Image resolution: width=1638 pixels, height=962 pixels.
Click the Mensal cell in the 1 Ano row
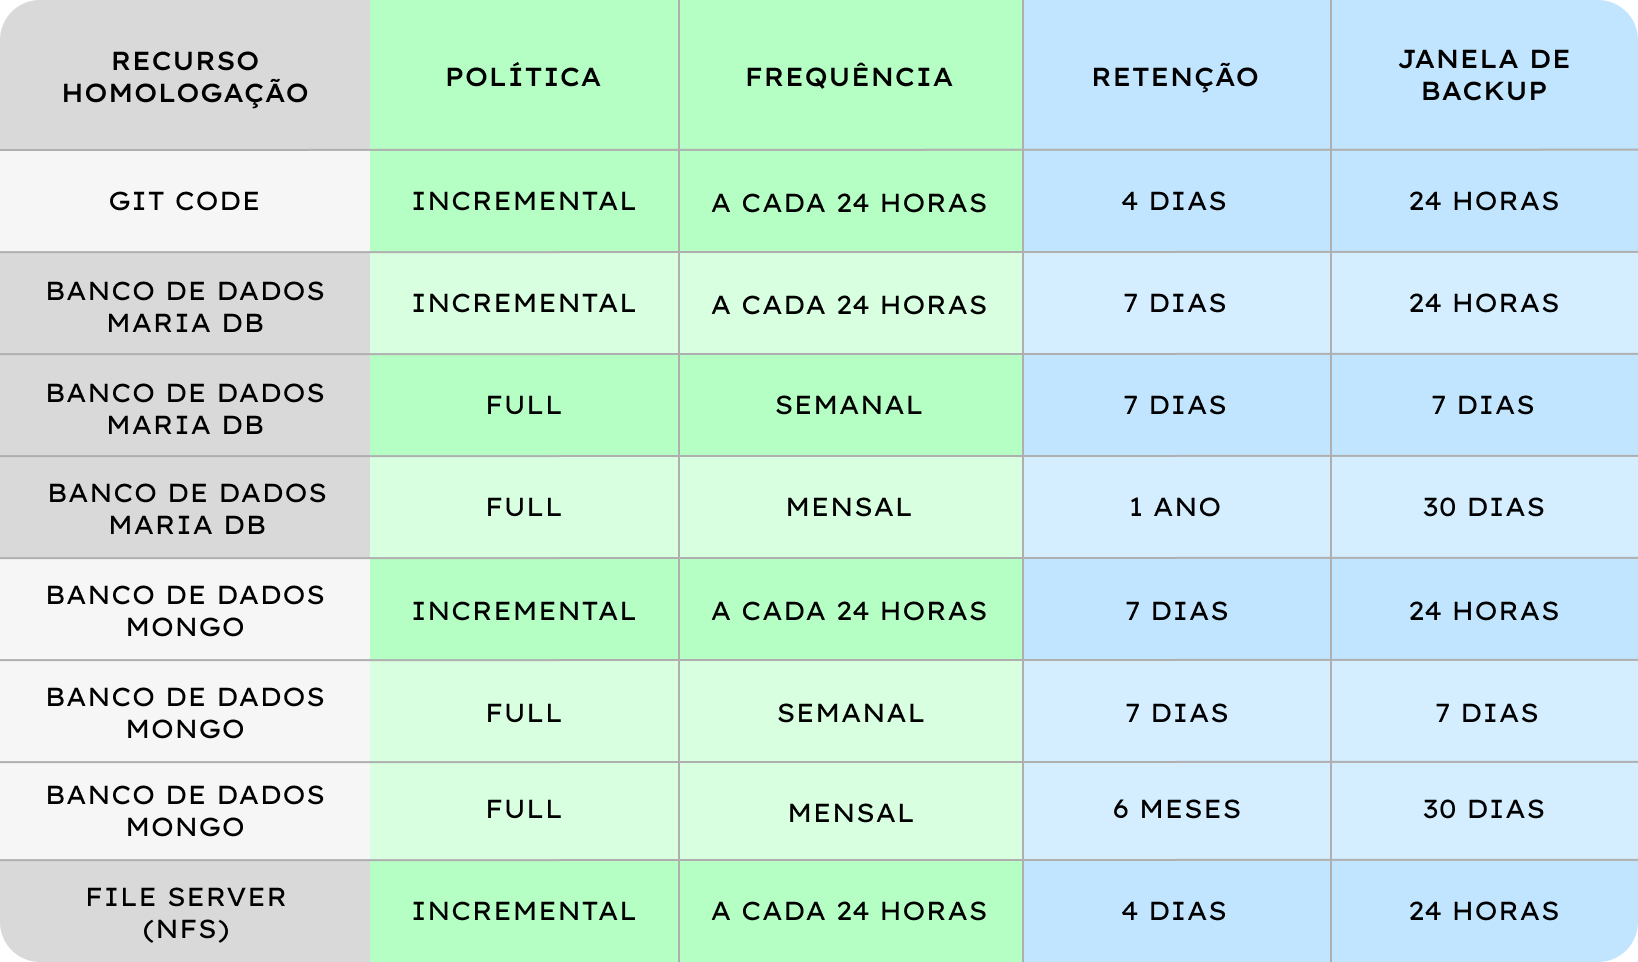[x=850, y=507]
